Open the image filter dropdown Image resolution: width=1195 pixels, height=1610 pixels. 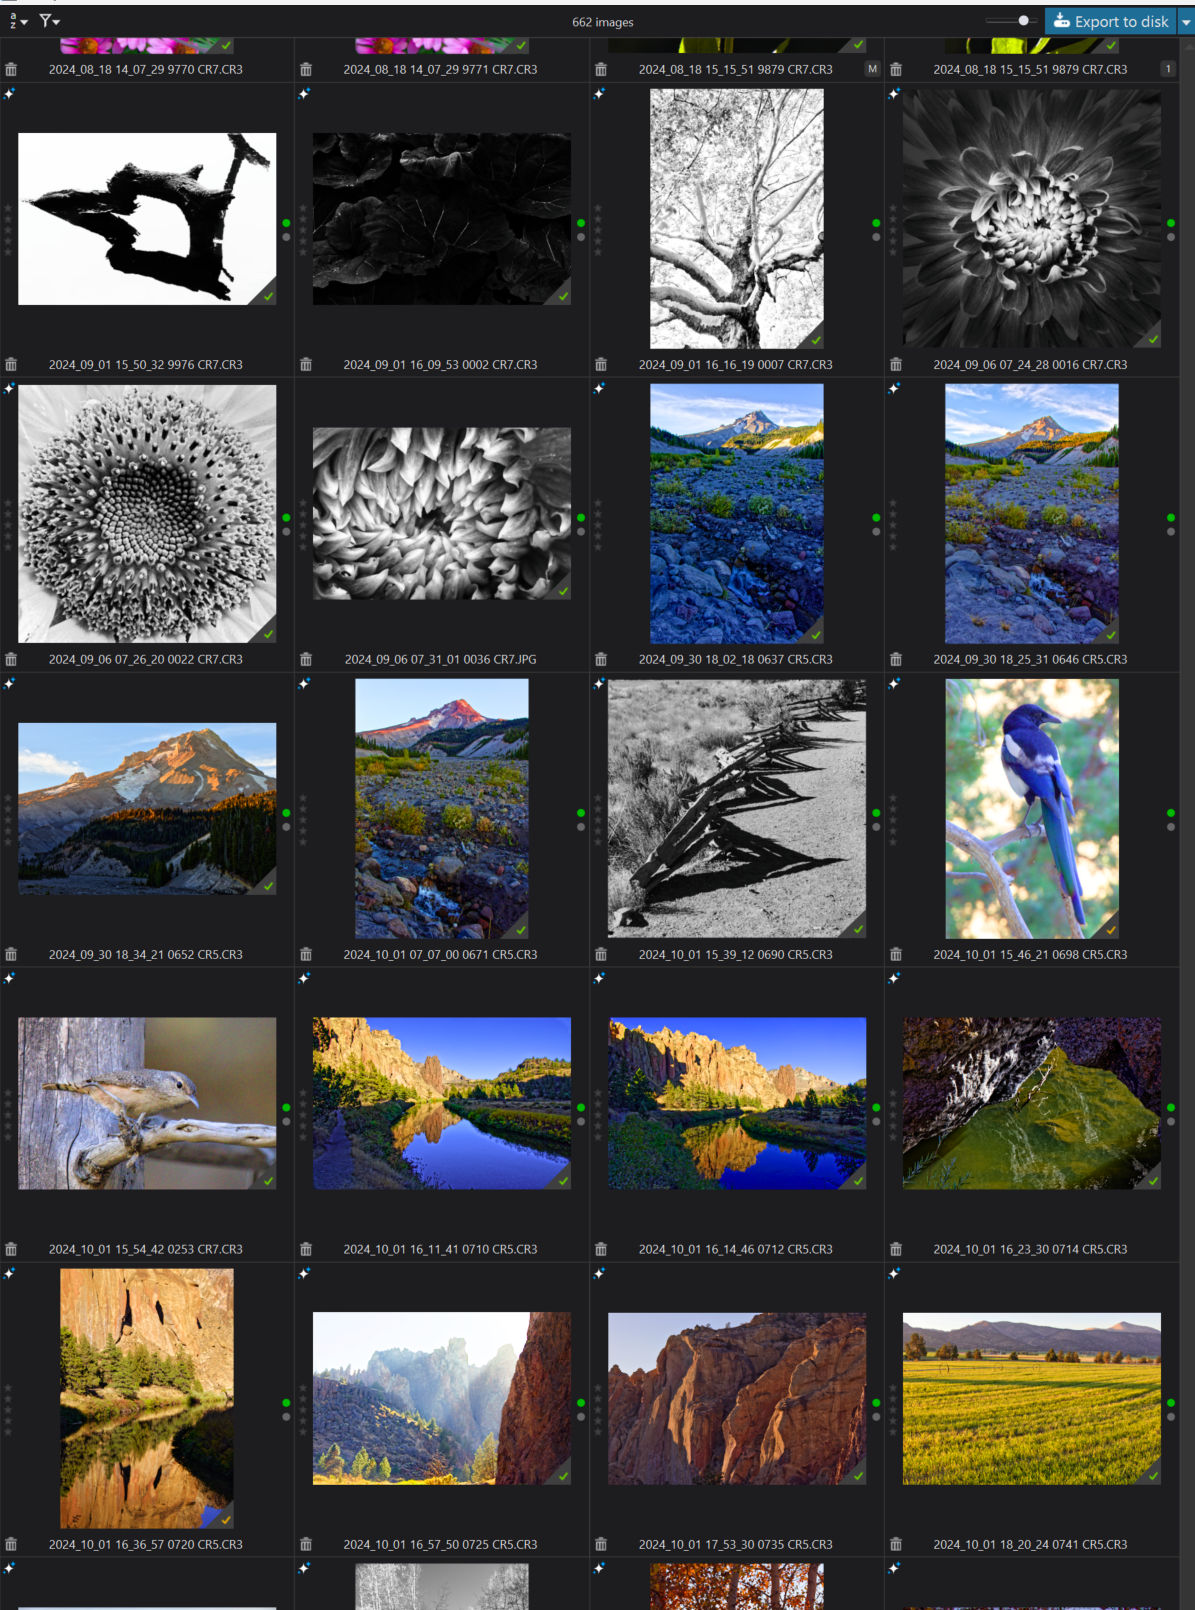pyautogui.click(x=49, y=21)
